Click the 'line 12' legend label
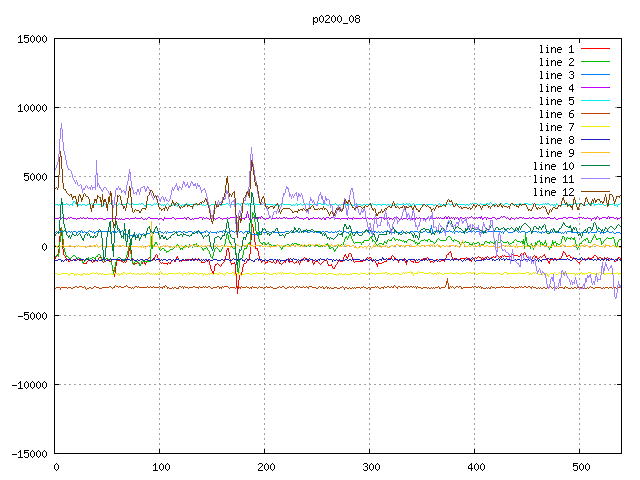 tap(553, 192)
